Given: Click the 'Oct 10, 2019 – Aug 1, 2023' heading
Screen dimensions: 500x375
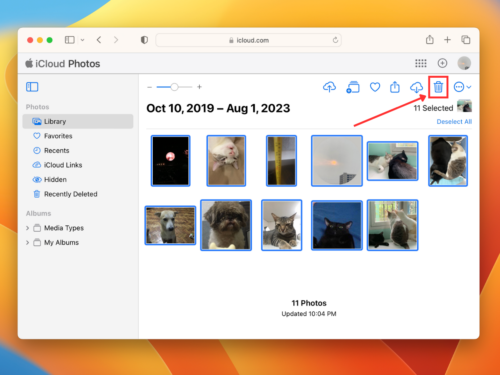Looking at the screenshot, I should pyautogui.click(x=218, y=108).
